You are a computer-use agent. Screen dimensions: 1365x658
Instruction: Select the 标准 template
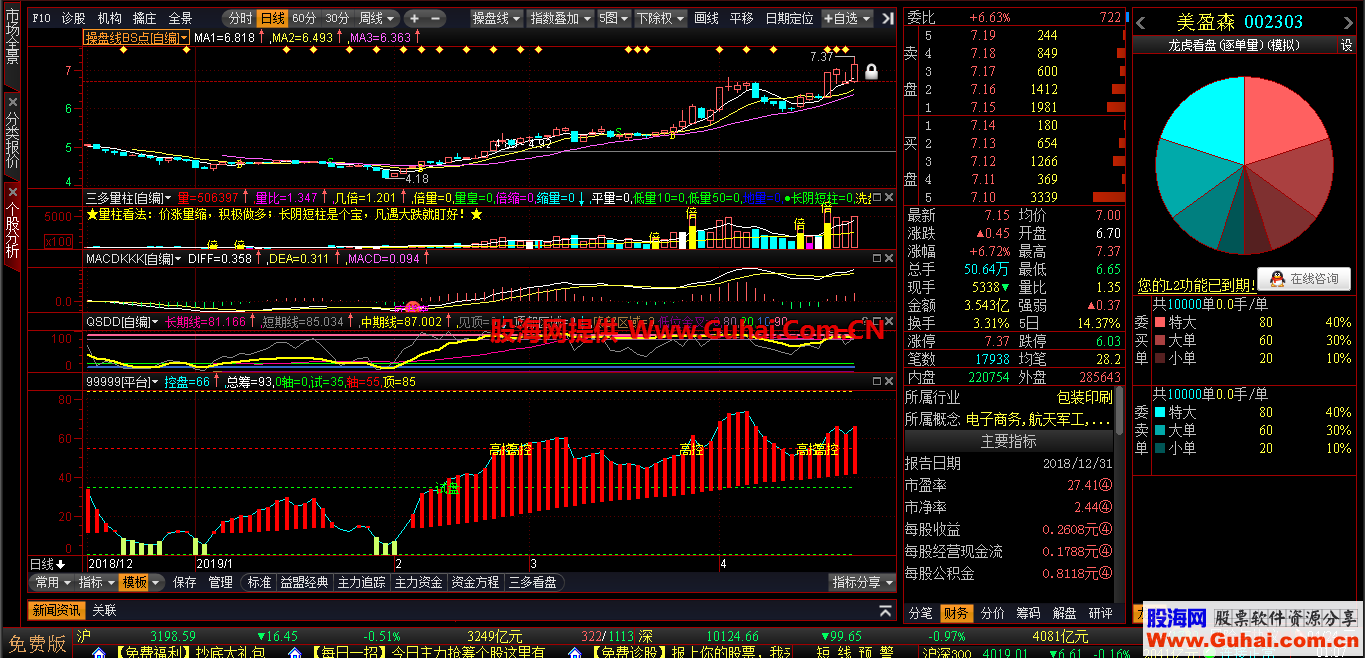click(259, 582)
